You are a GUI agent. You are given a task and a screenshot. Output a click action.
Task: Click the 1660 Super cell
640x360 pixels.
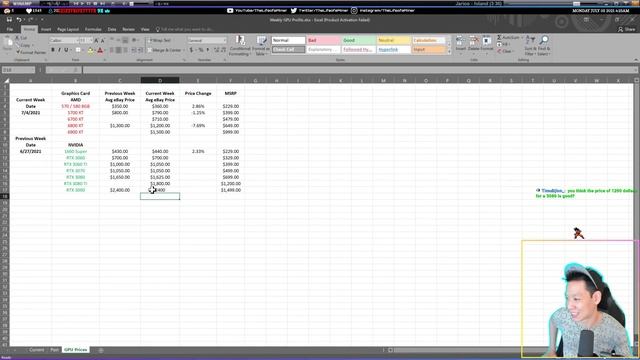coord(76,151)
